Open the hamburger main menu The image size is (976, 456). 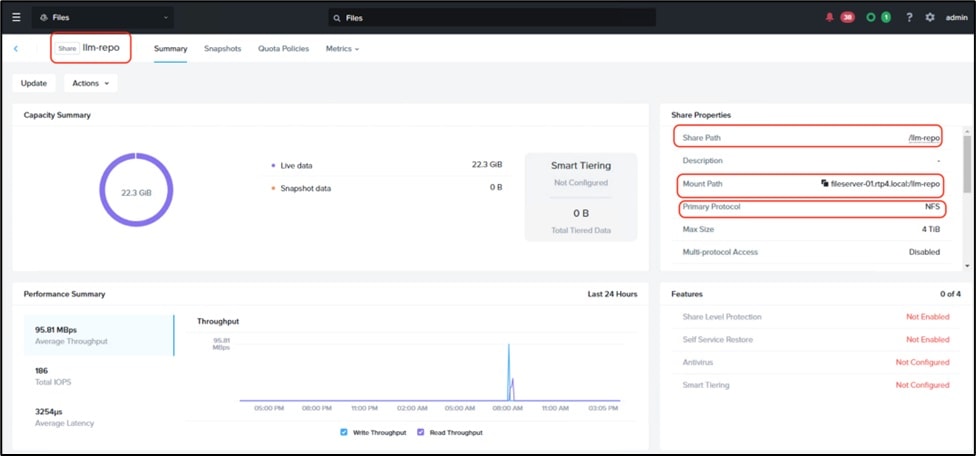click(x=16, y=17)
